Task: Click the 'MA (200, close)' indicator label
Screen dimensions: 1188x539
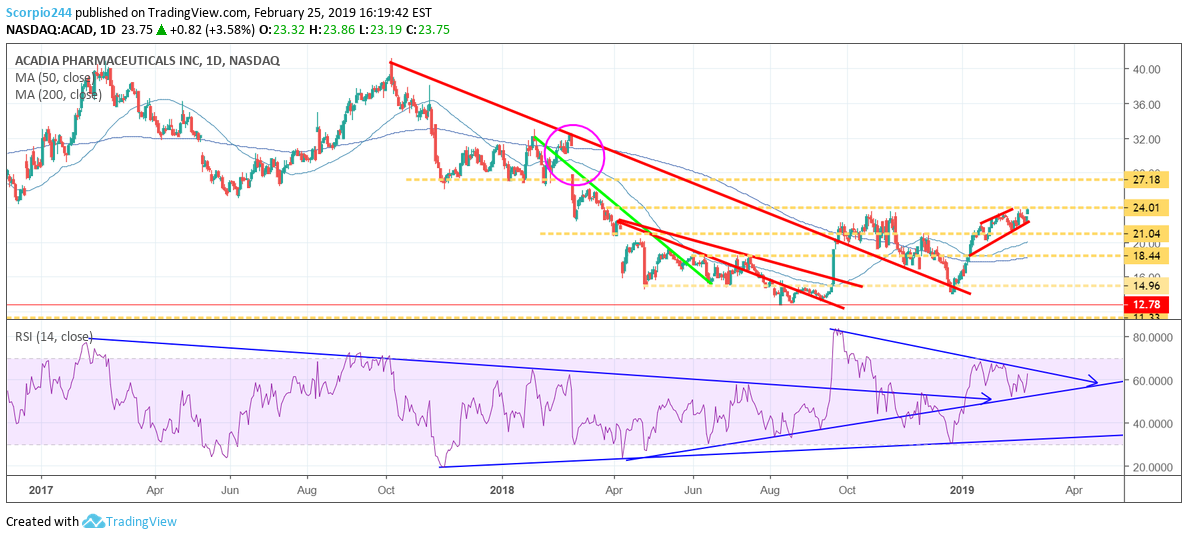Action: point(58,95)
